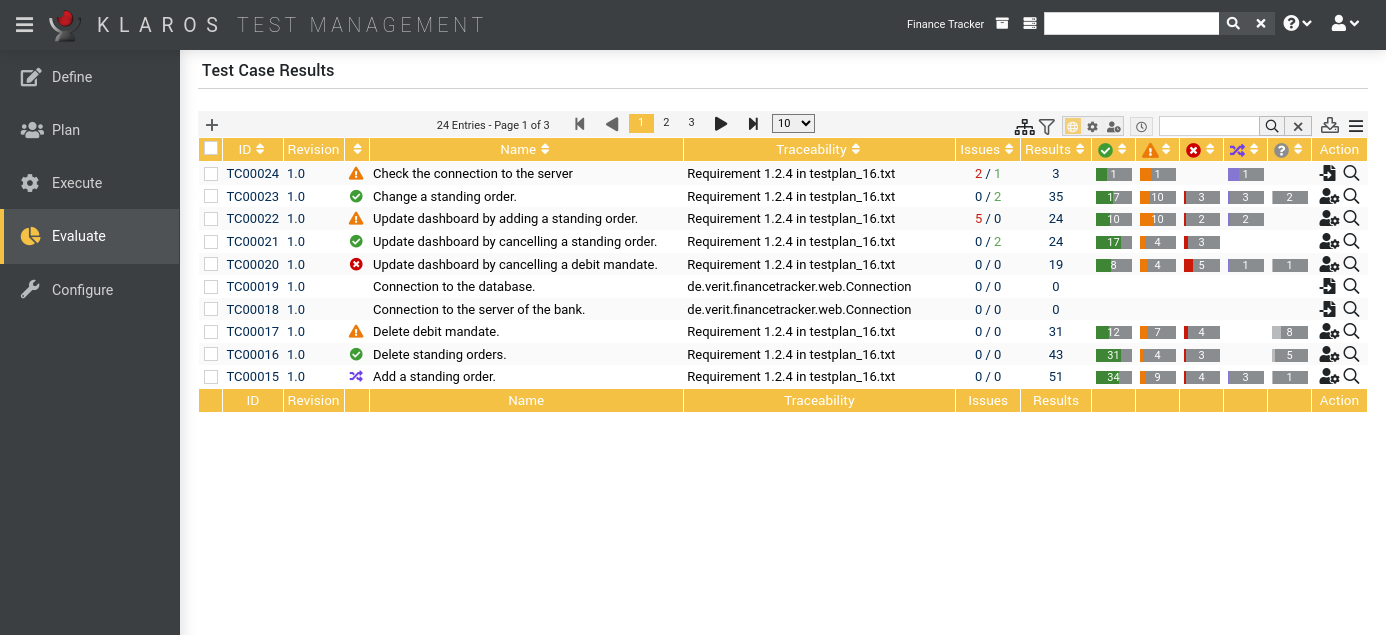Click the export/download icon above the Action column
The width and height of the screenshot is (1386, 635).
point(1330,126)
